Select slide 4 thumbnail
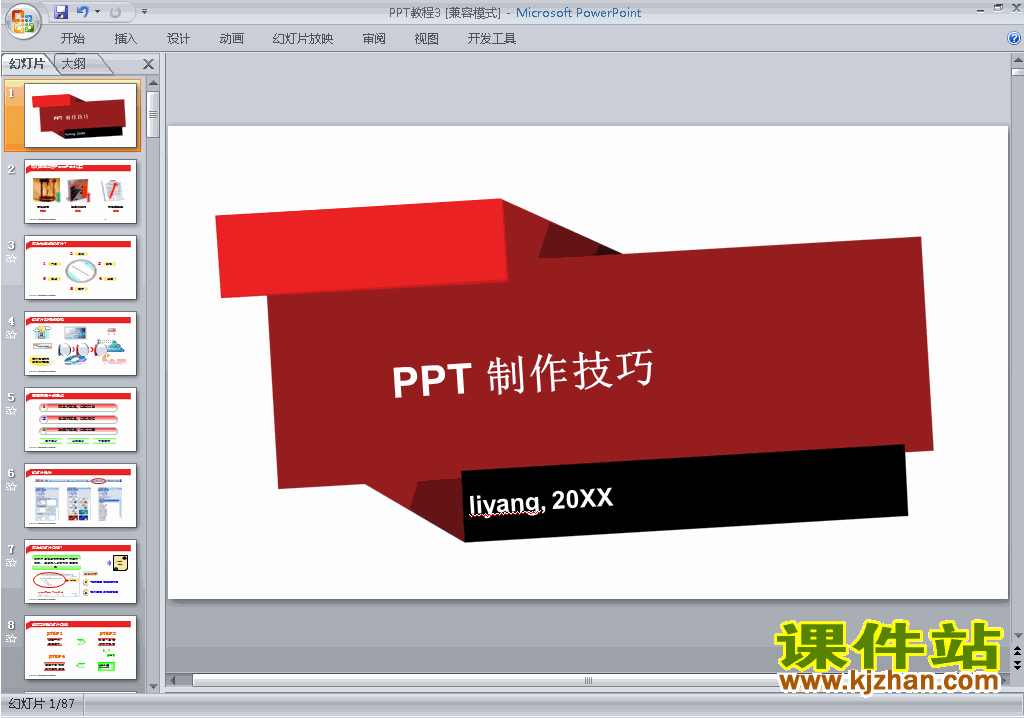 pyautogui.click(x=80, y=344)
